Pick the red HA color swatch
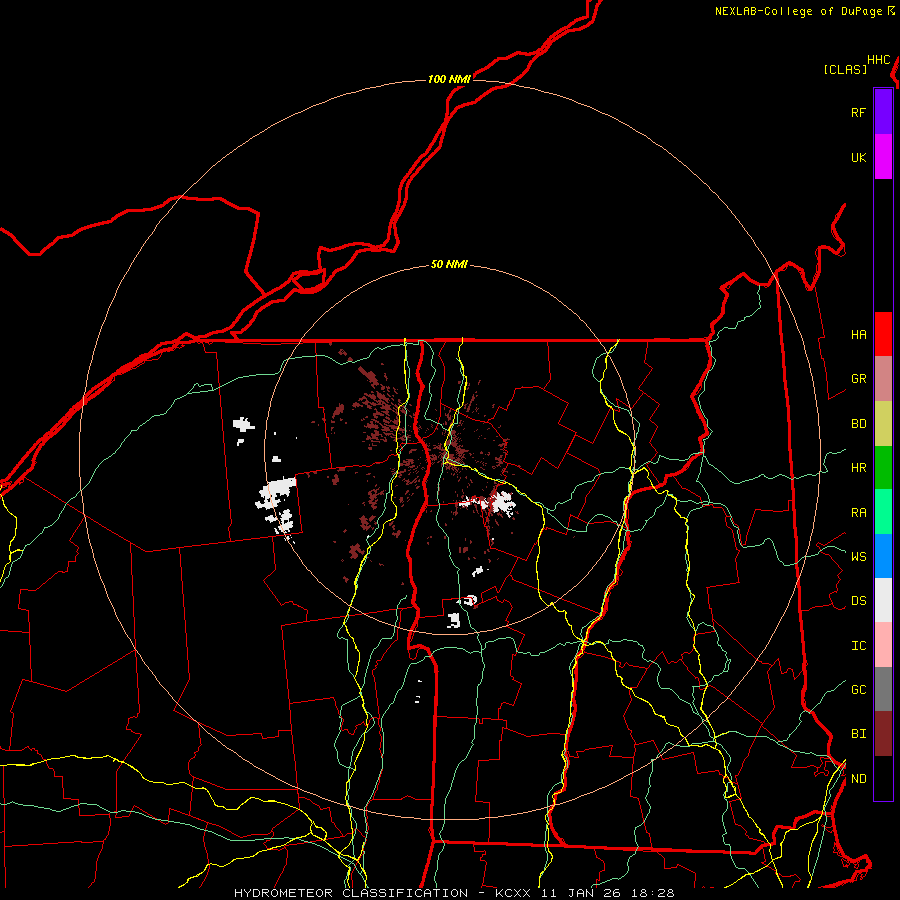Screen dimensions: 900x900 [883, 333]
